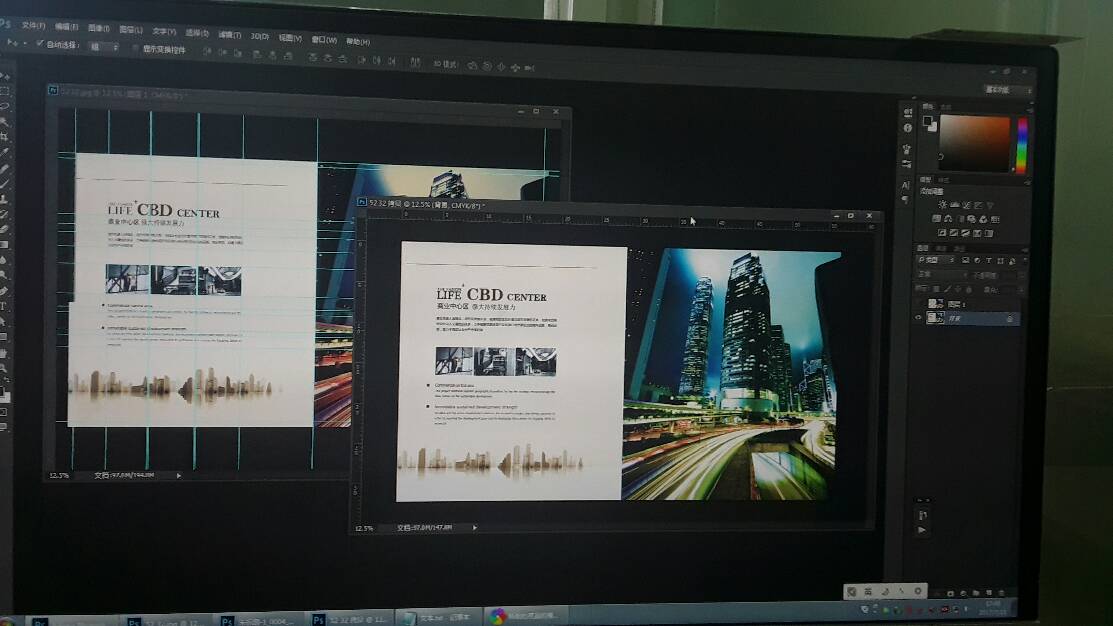Click the foreground color swatch in Color panel
The height and width of the screenshot is (626, 1113).
click(x=926, y=121)
